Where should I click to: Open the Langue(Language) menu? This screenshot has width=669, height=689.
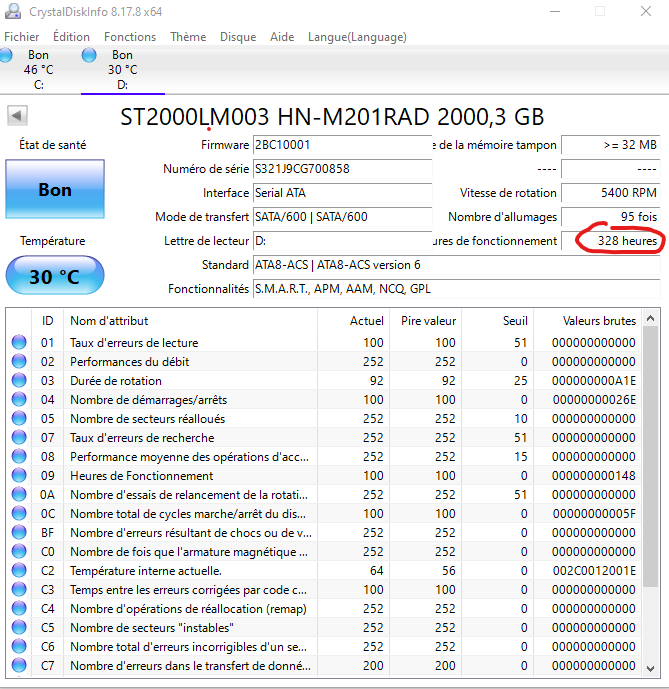point(357,37)
